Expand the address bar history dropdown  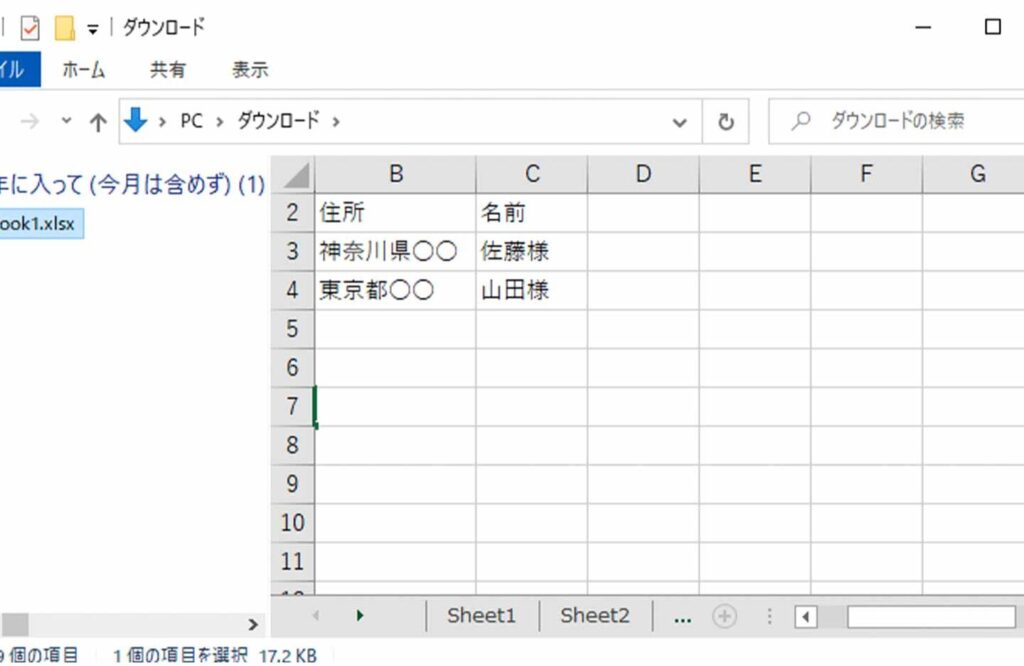pos(680,122)
